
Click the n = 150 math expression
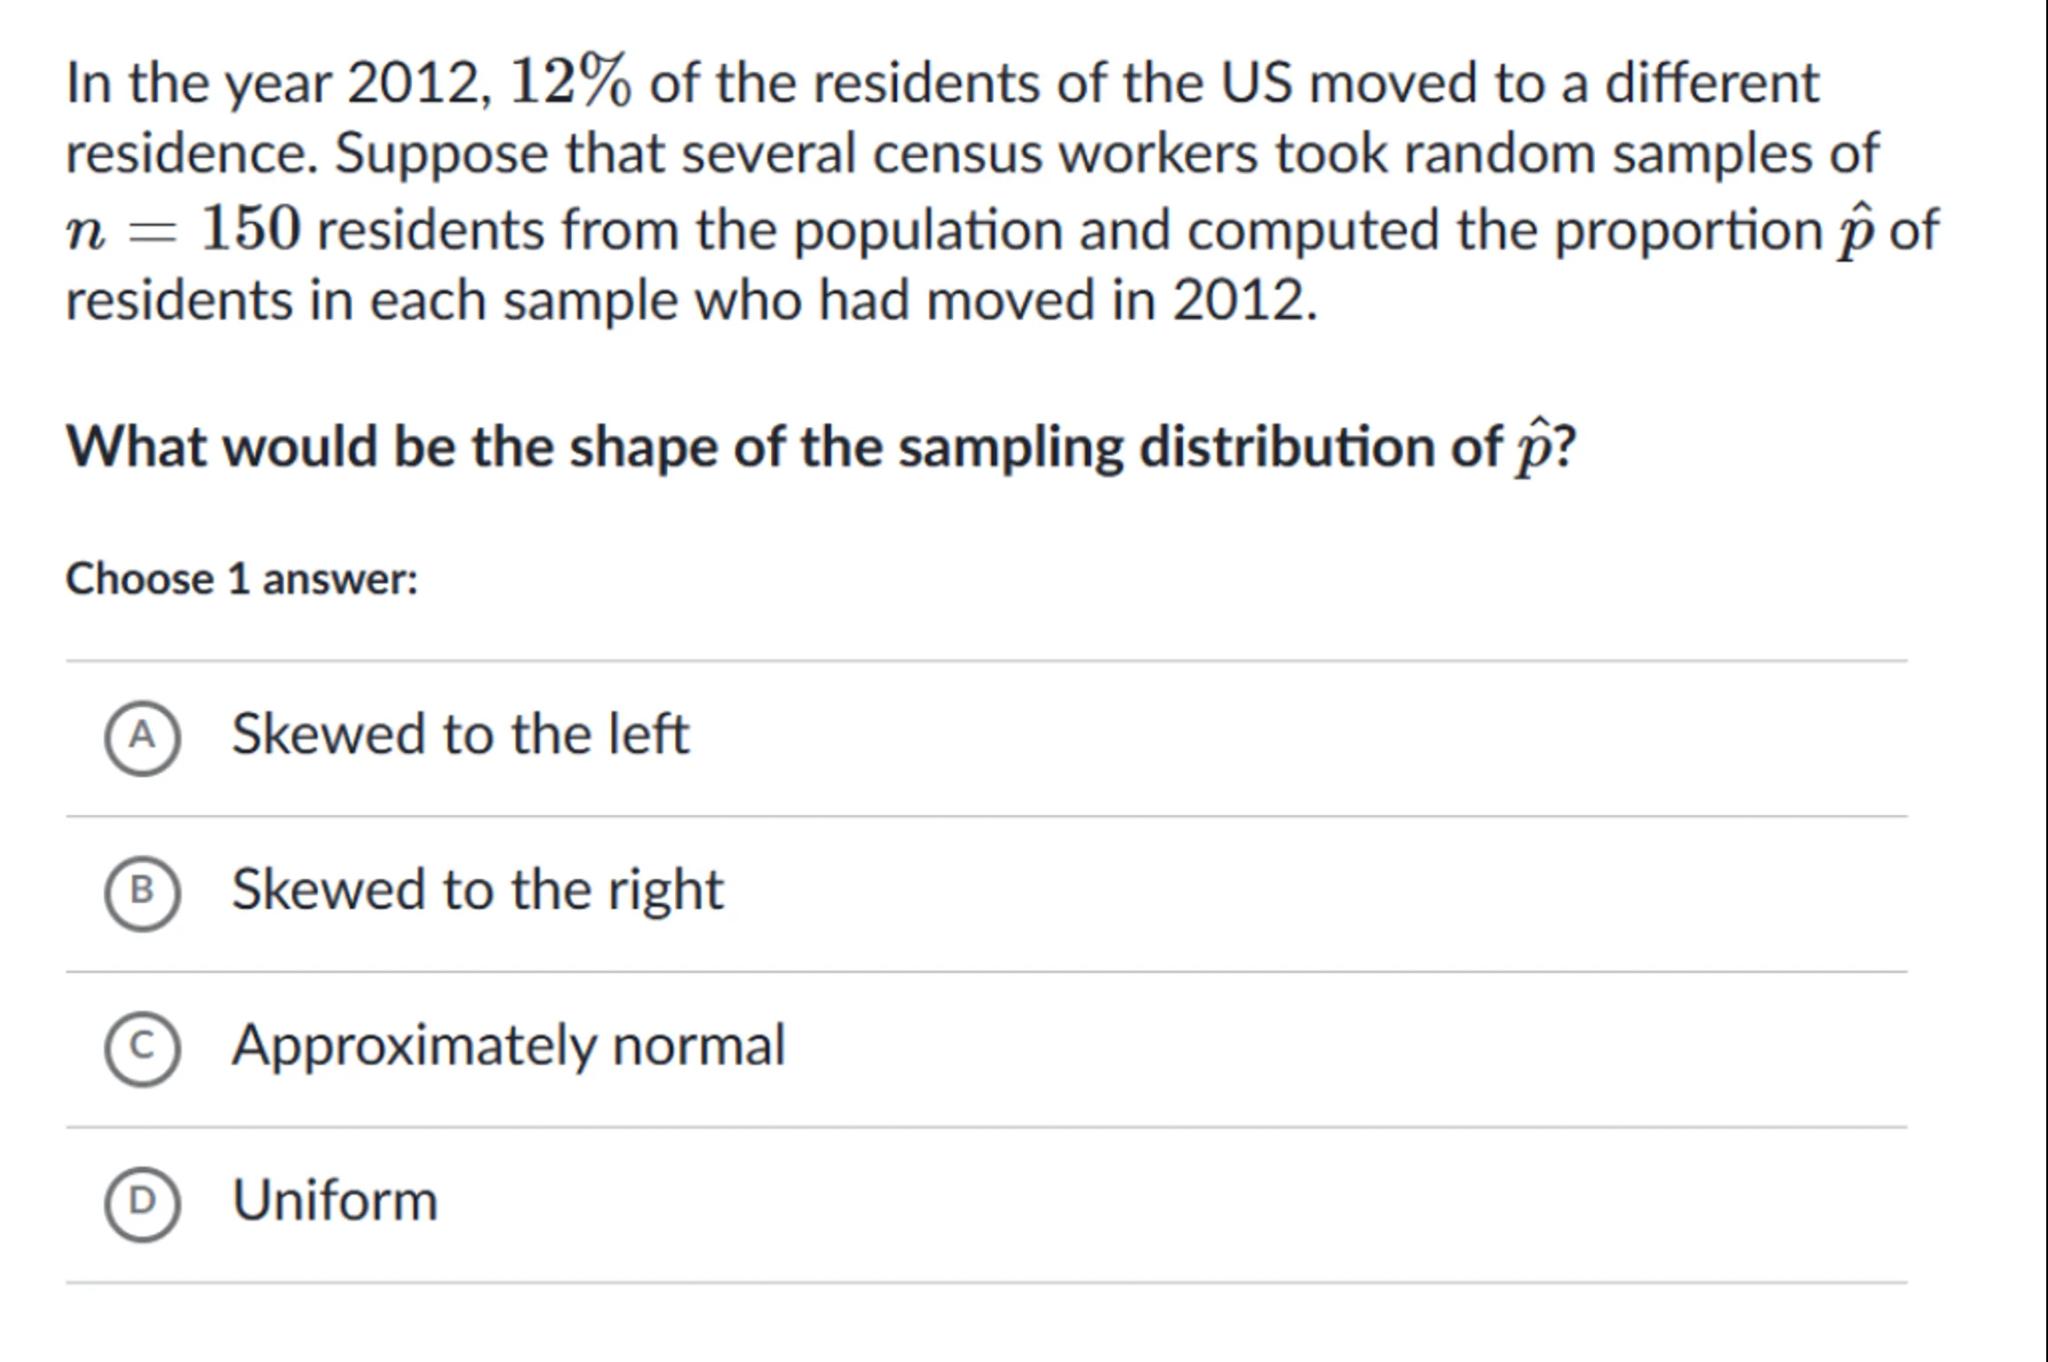183,230
